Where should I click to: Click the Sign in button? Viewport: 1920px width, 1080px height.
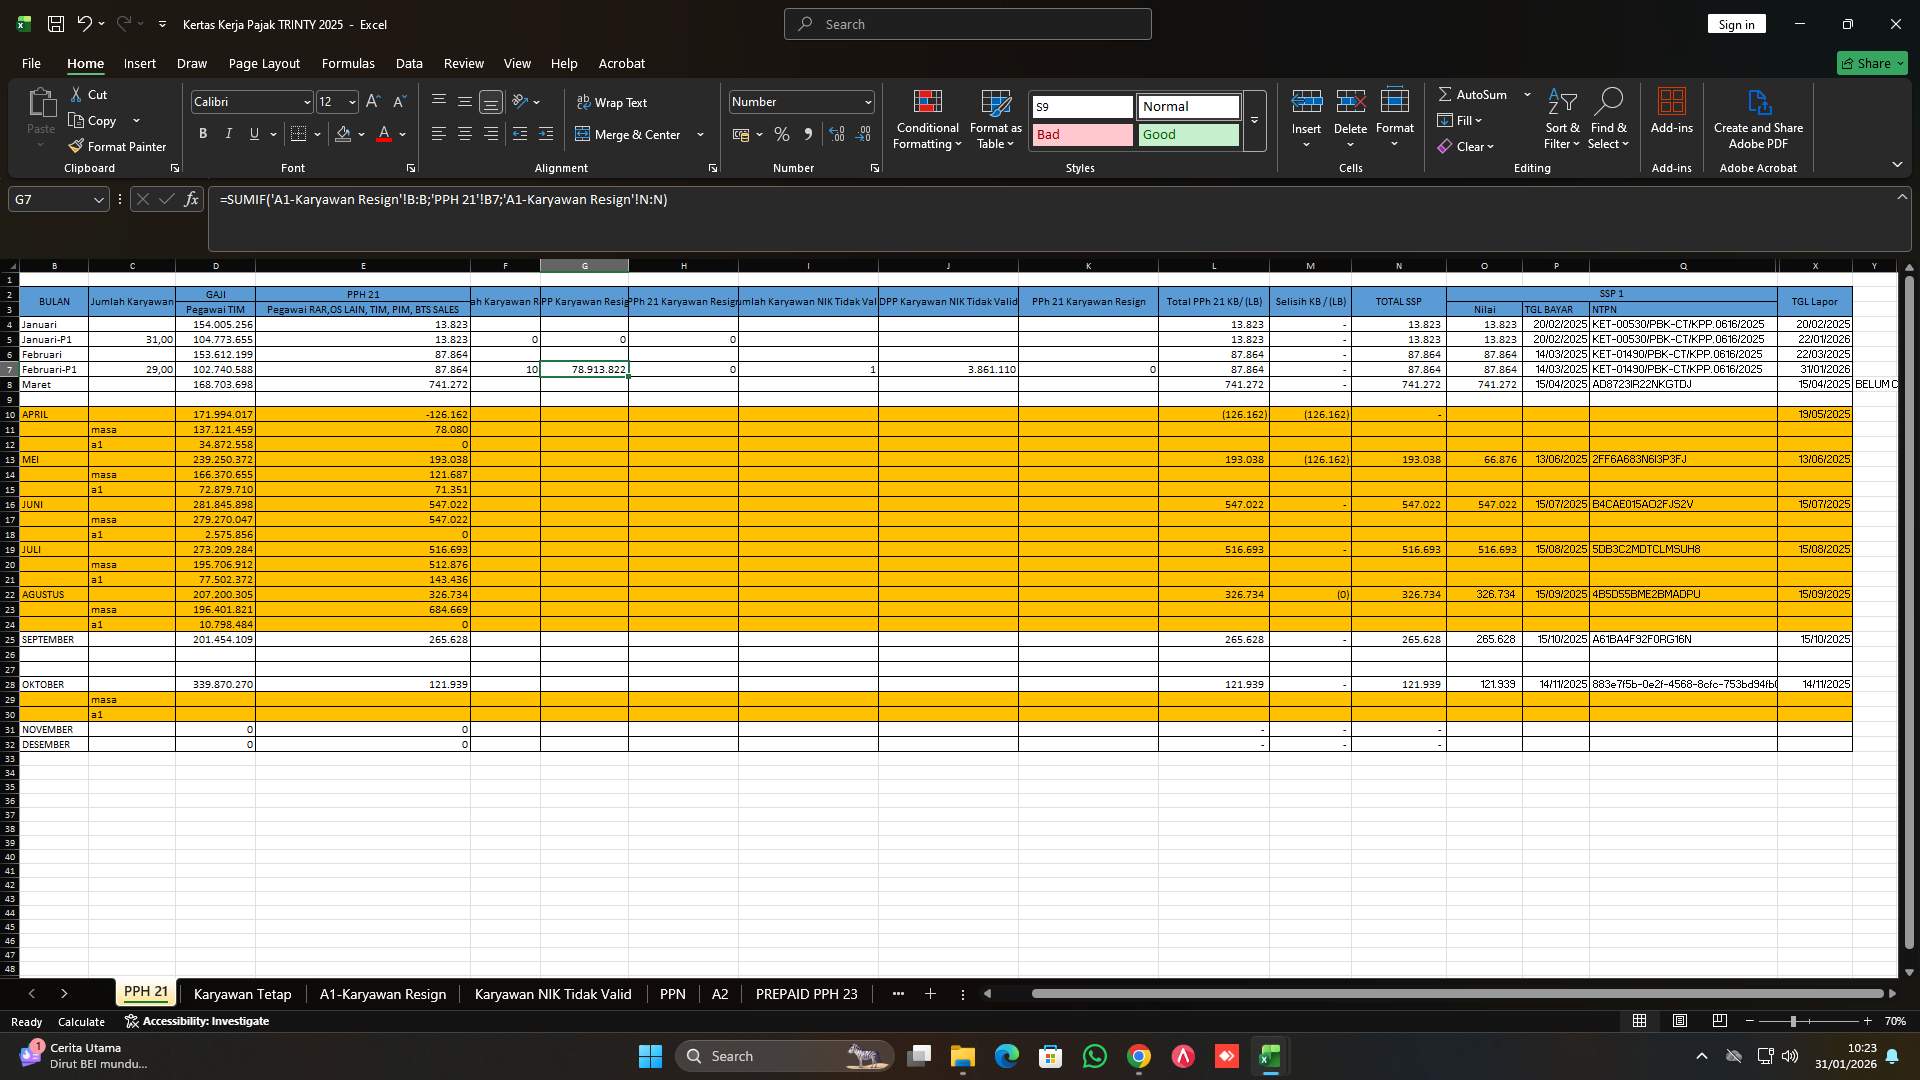(1736, 23)
